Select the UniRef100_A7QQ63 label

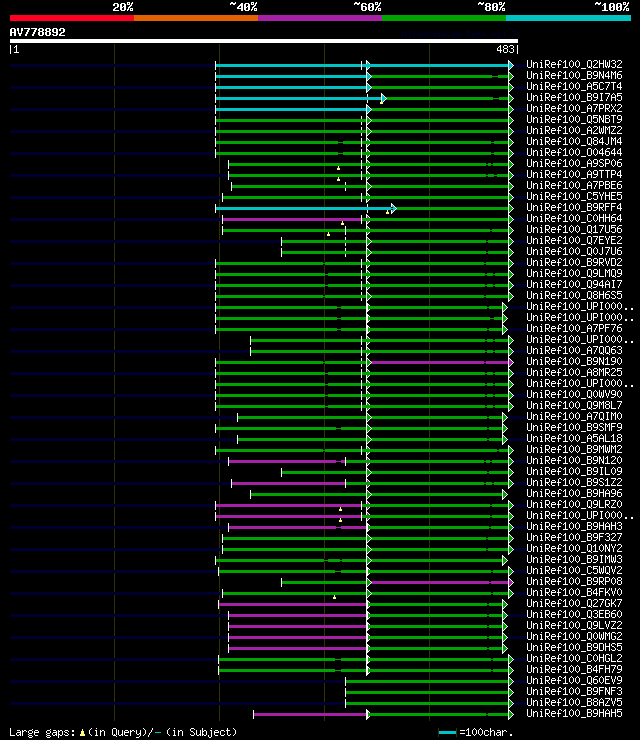(574, 351)
